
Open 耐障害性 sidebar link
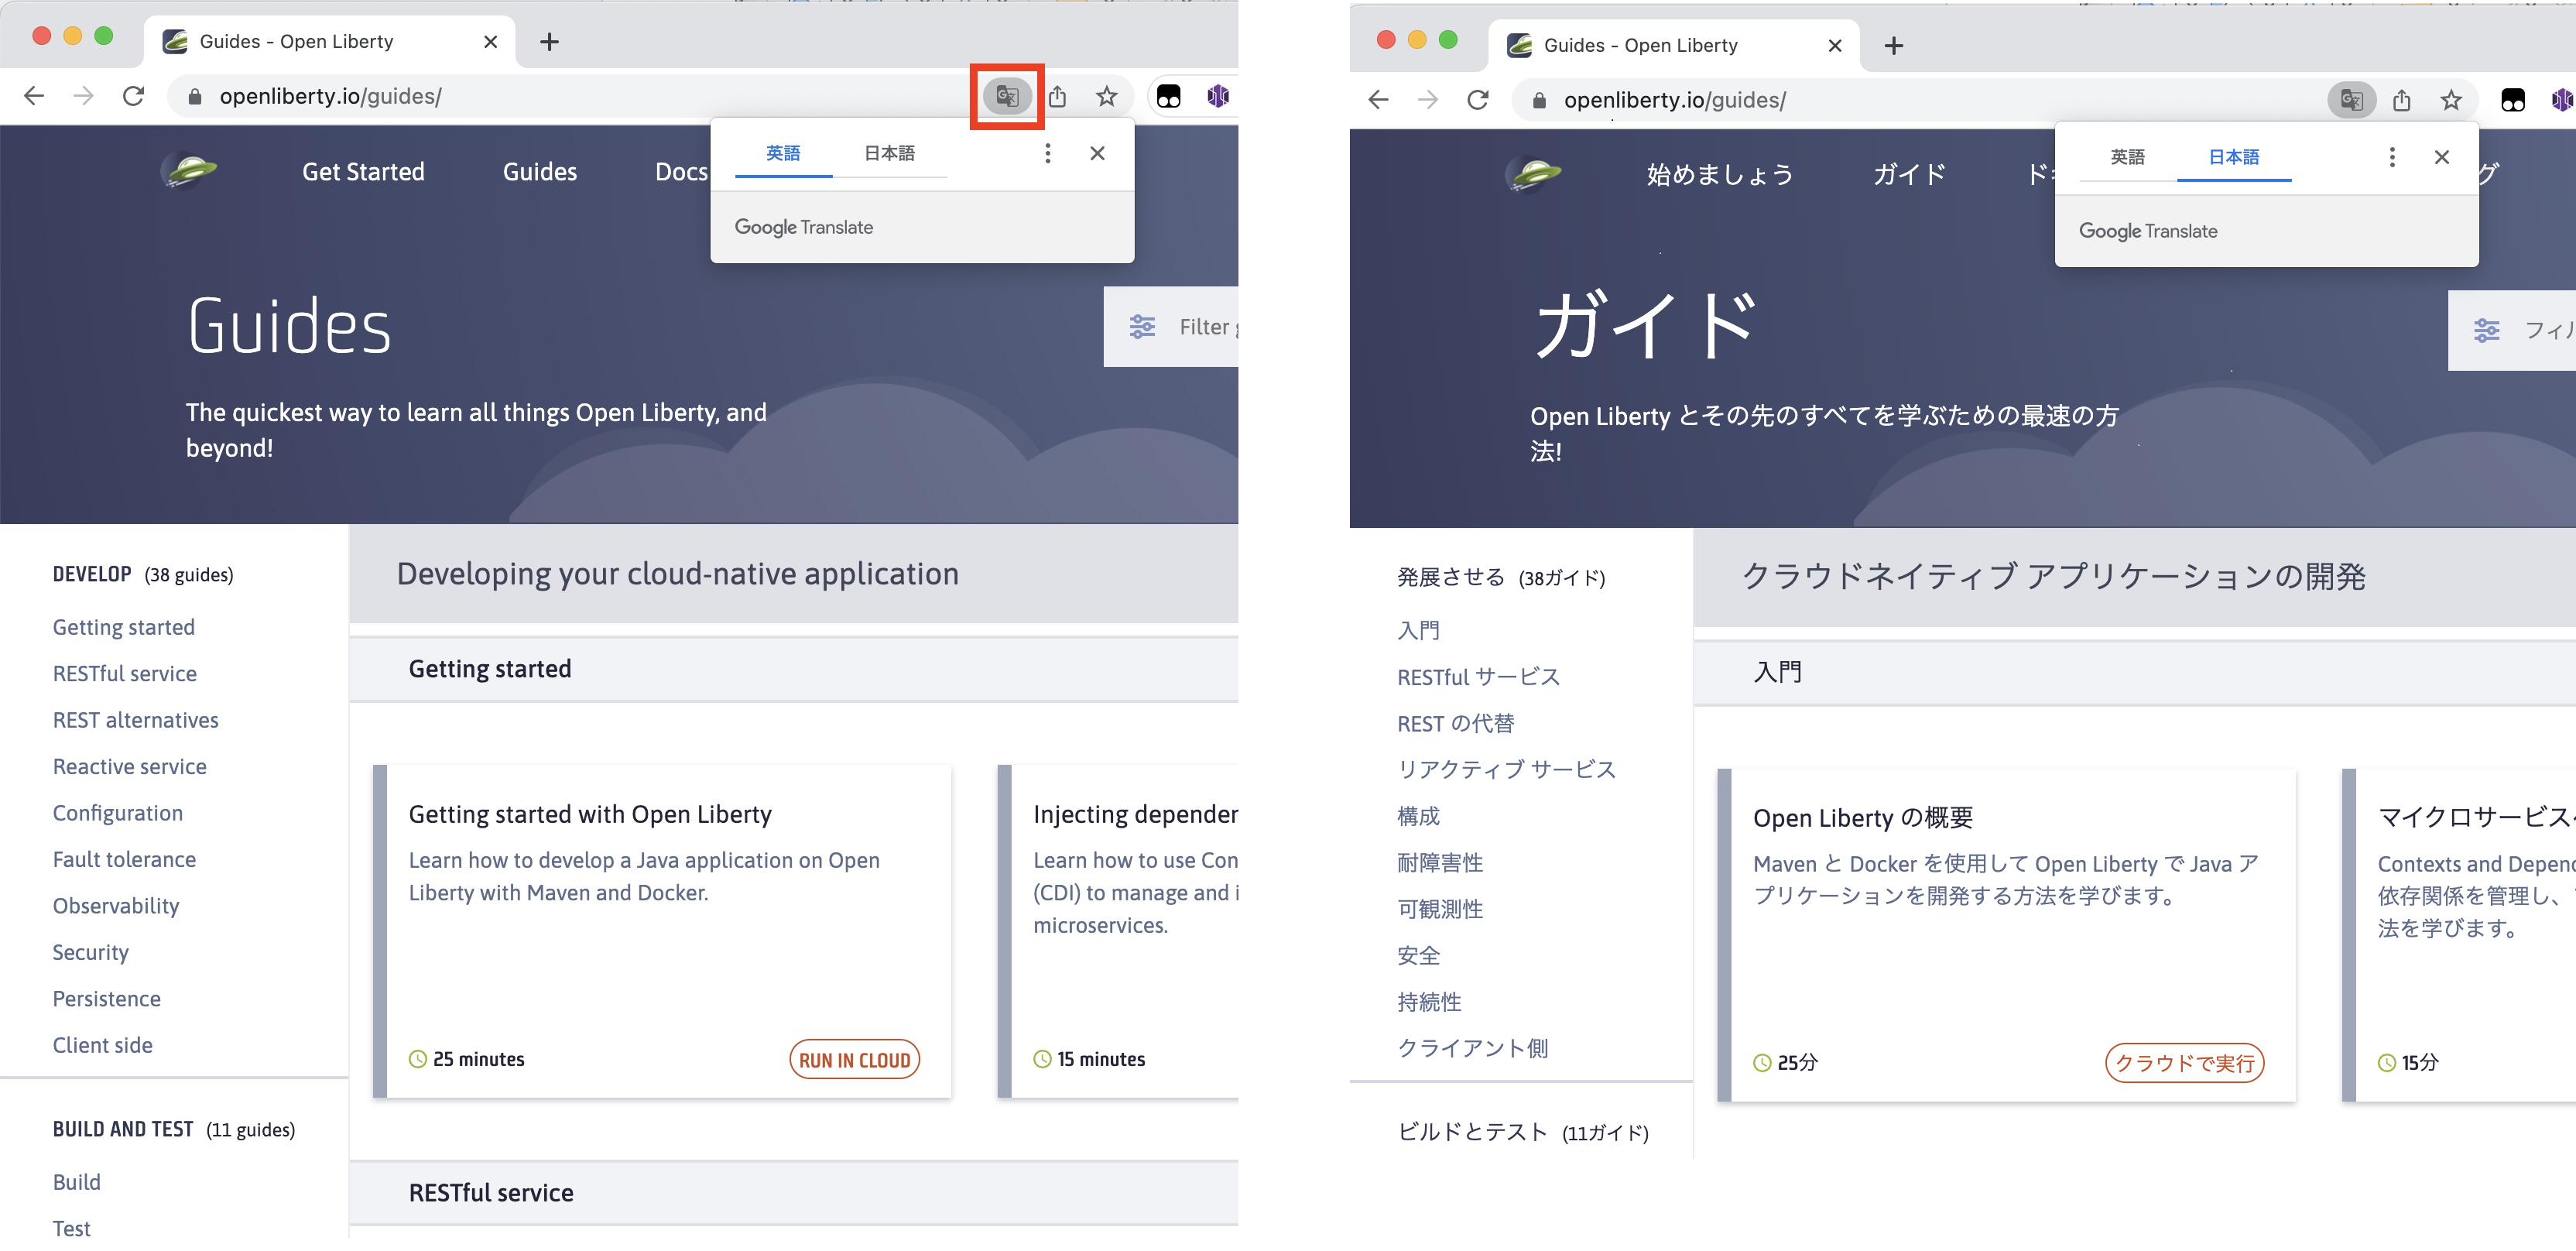(1440, 863)
